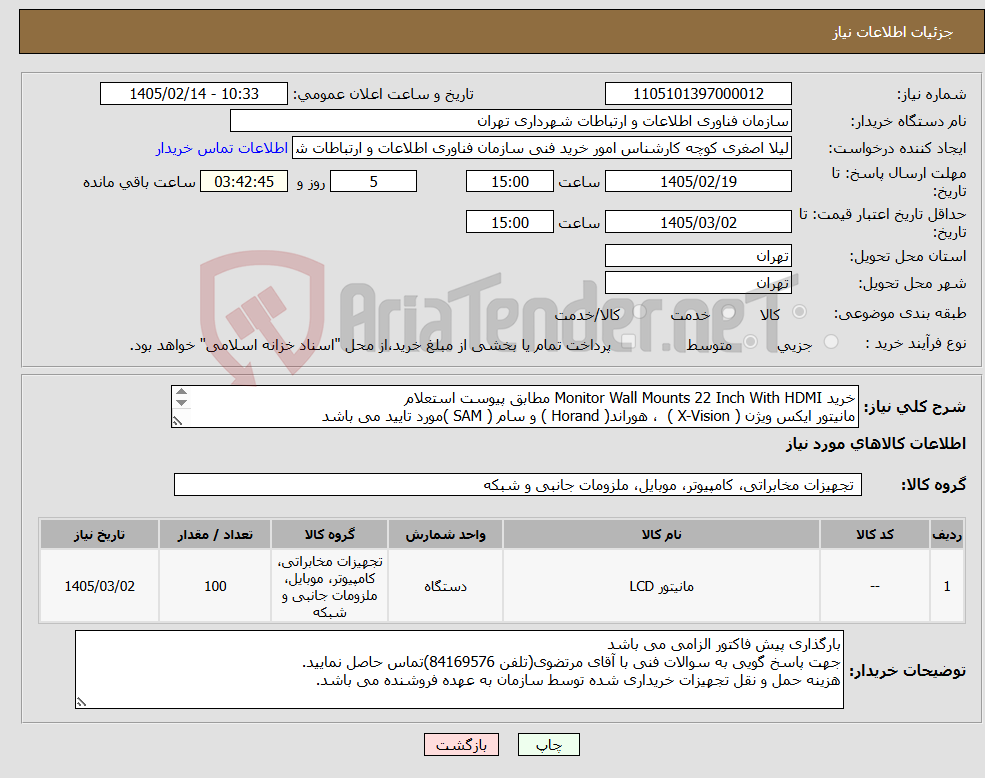Click the واحد شمارش column header
Viewport: 985px width, 778px height.
(445, 534)
